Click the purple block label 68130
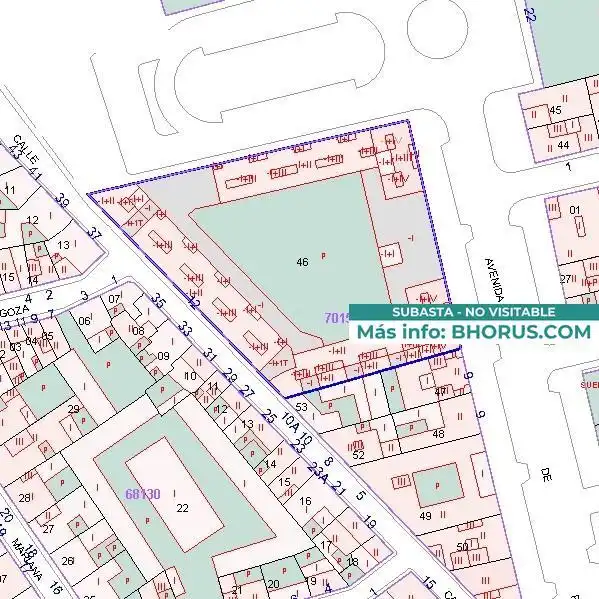Image resolution: width=599 pixels, height=599 pixels. point(143,494)
